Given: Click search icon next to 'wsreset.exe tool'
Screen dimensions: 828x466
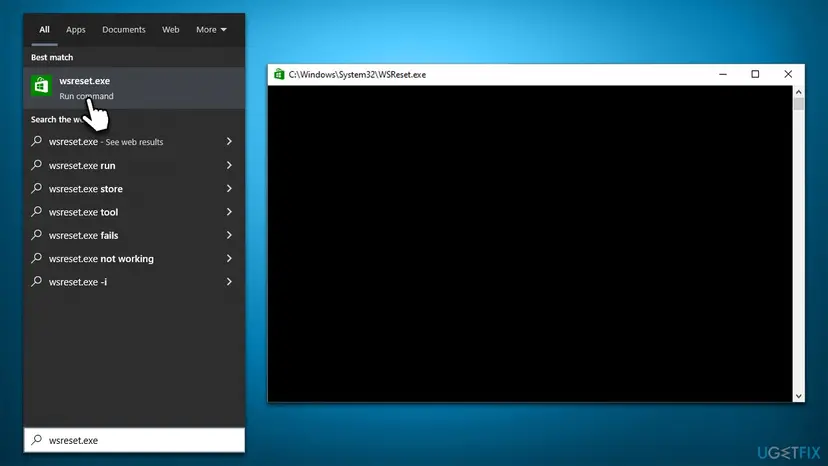Looking at the screenshot, I should coord(36,211).
